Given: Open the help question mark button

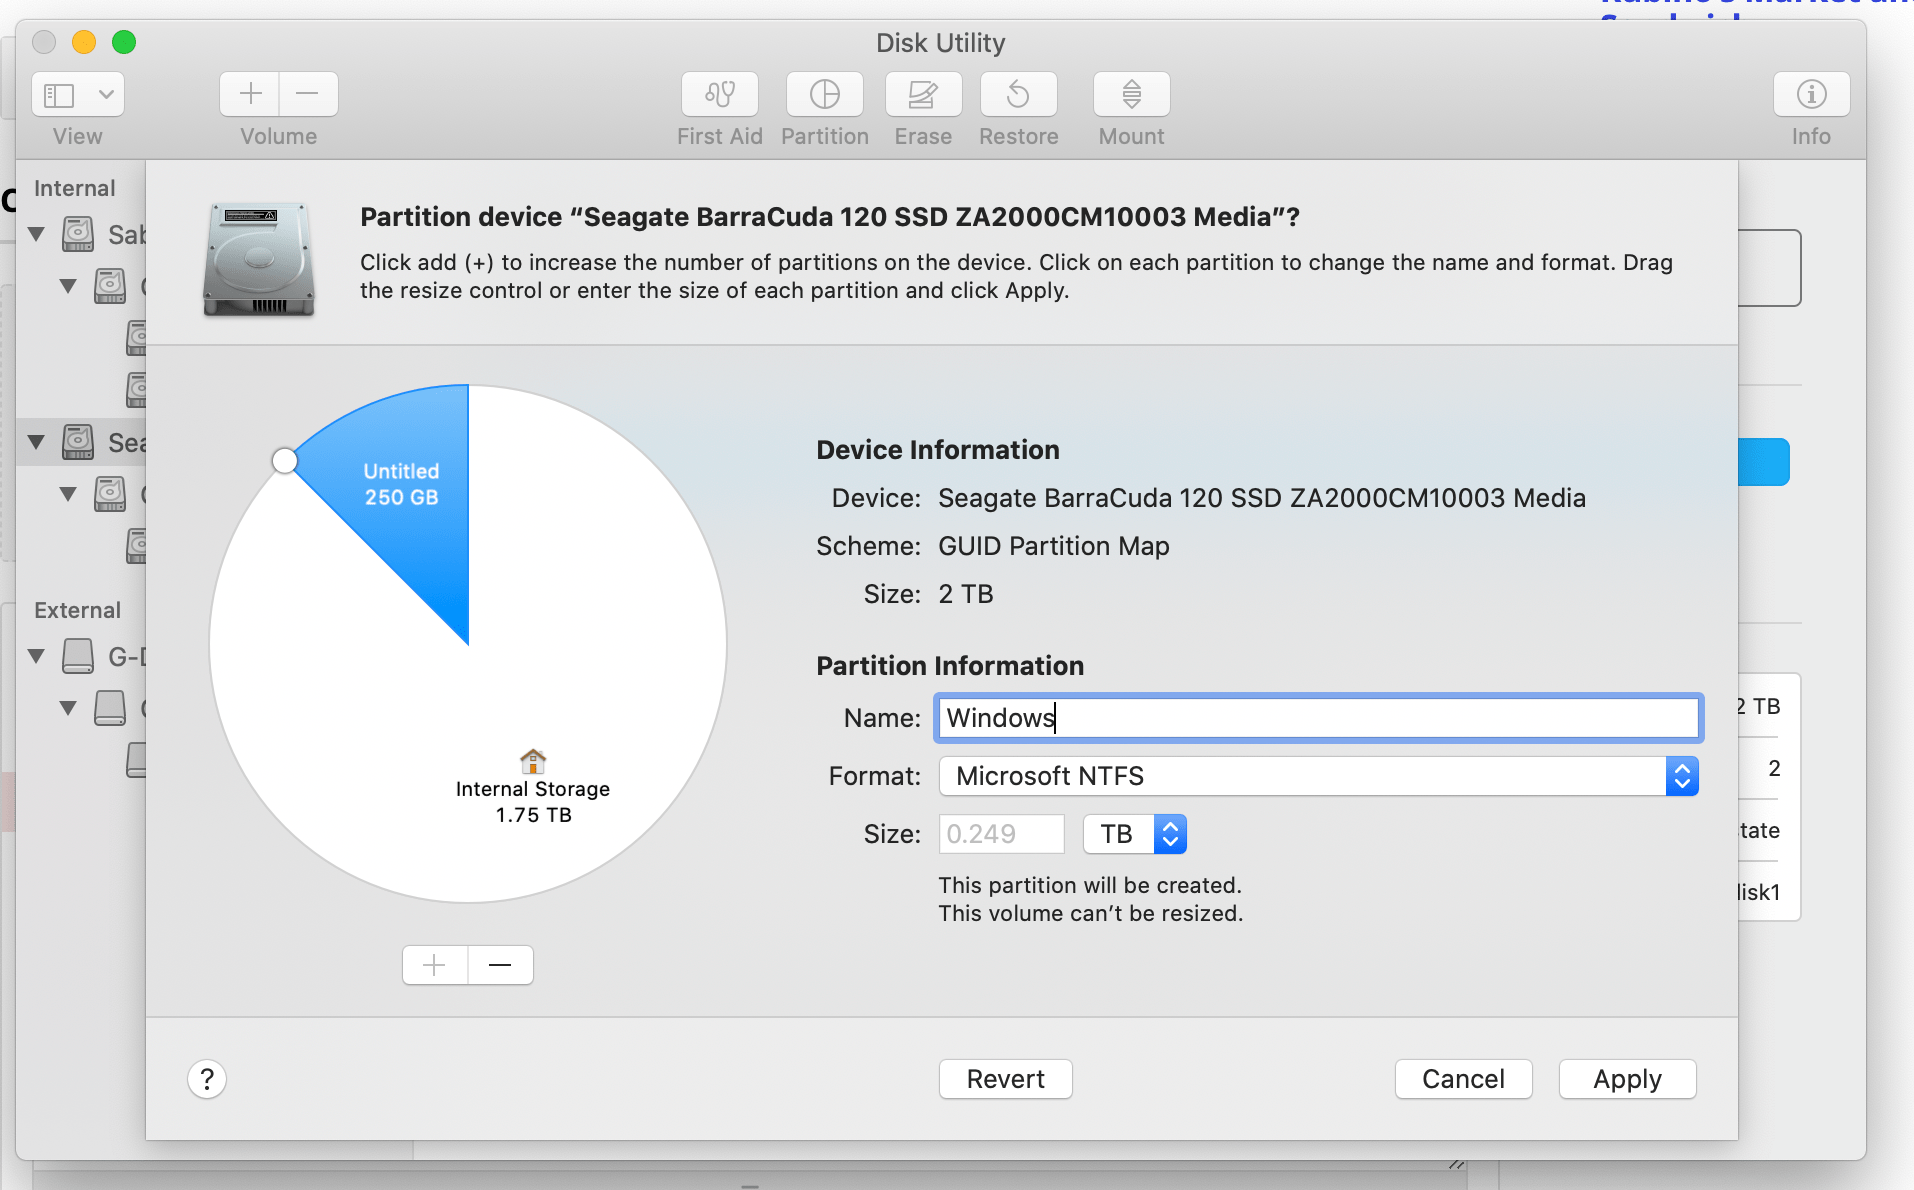Looking at the screenshot, I should coord(207,1079).
